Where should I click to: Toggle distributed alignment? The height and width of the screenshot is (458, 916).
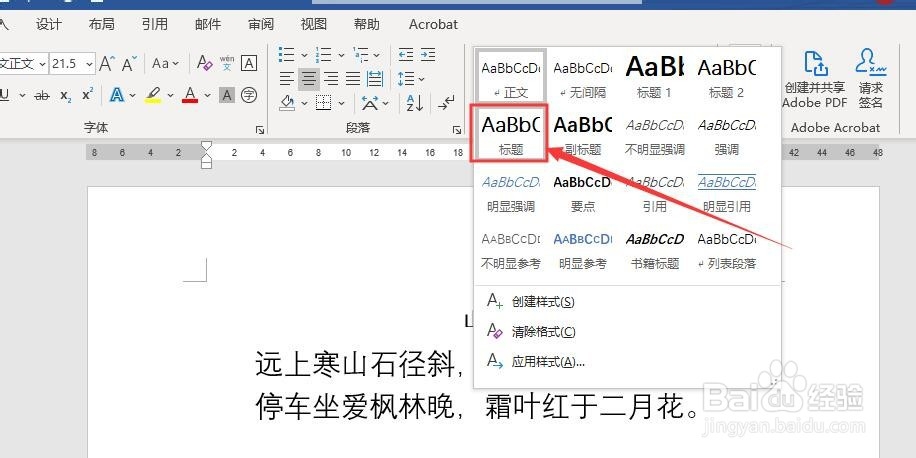(375, 78)
